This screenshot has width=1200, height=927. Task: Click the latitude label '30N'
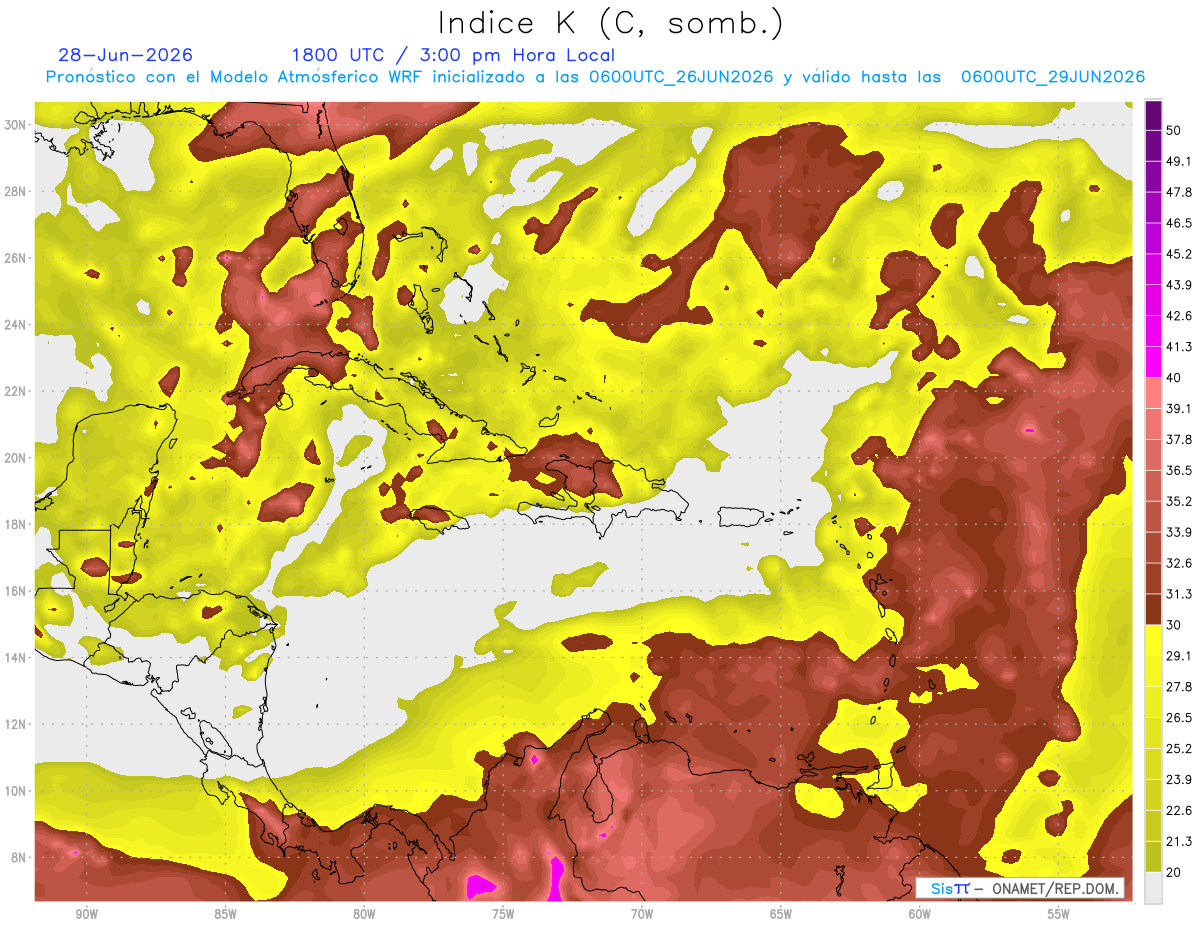15,125
